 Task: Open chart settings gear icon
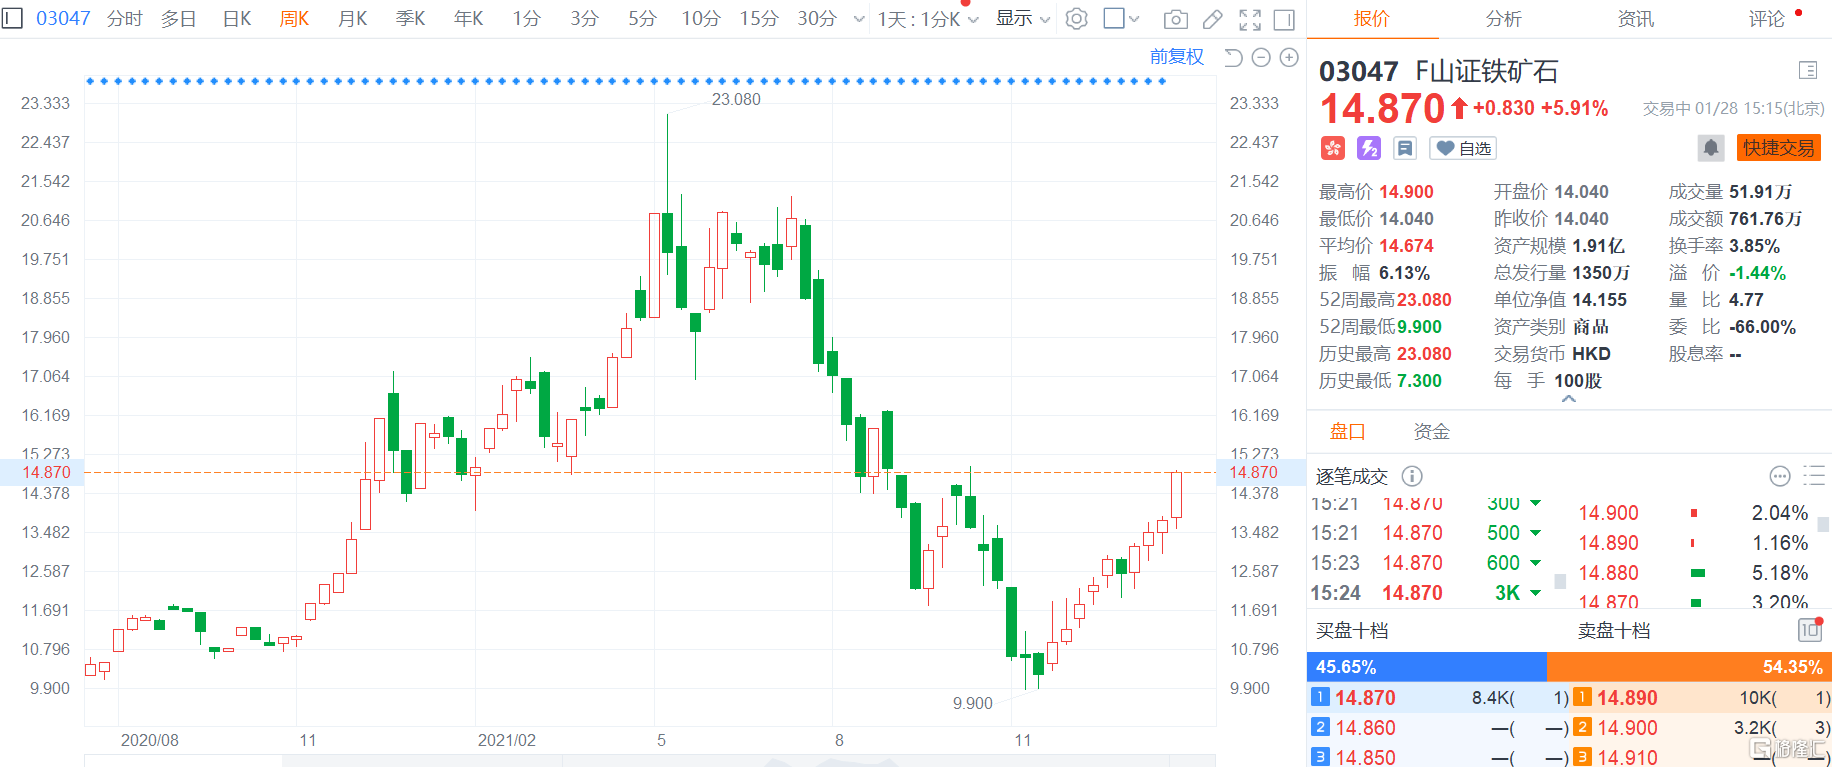(1076, 19)
